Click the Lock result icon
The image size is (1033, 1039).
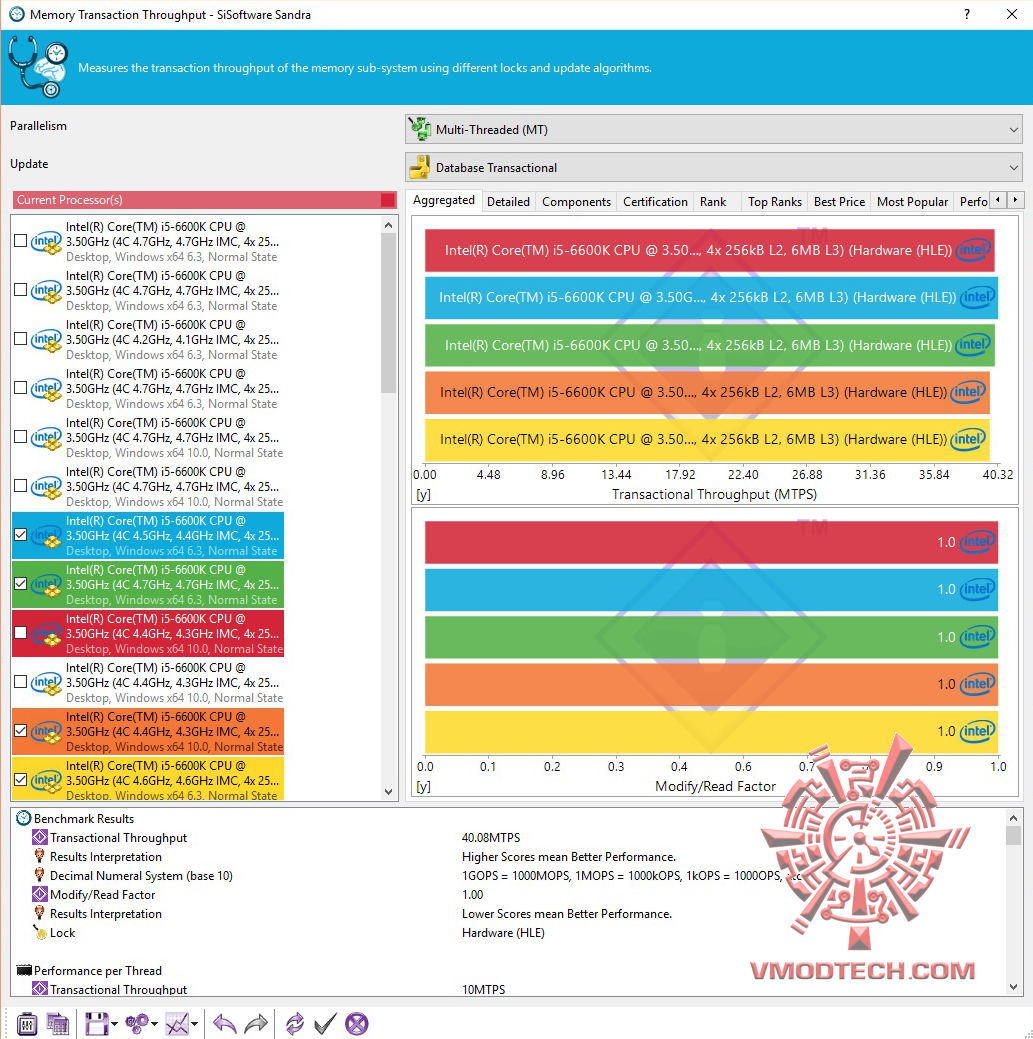coord(40,932)
